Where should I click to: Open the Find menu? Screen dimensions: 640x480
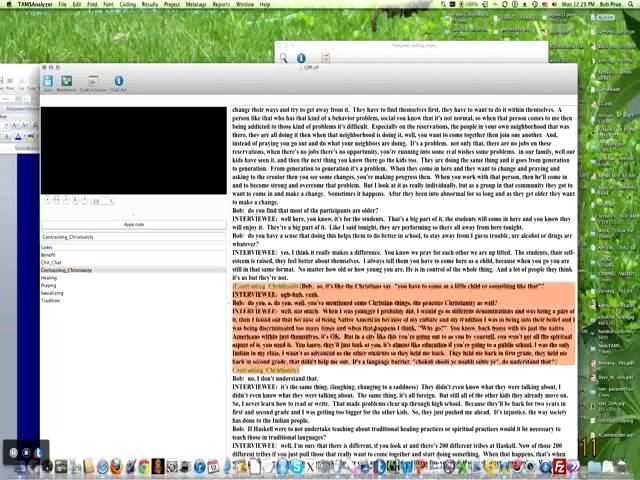tap(92, 4)
